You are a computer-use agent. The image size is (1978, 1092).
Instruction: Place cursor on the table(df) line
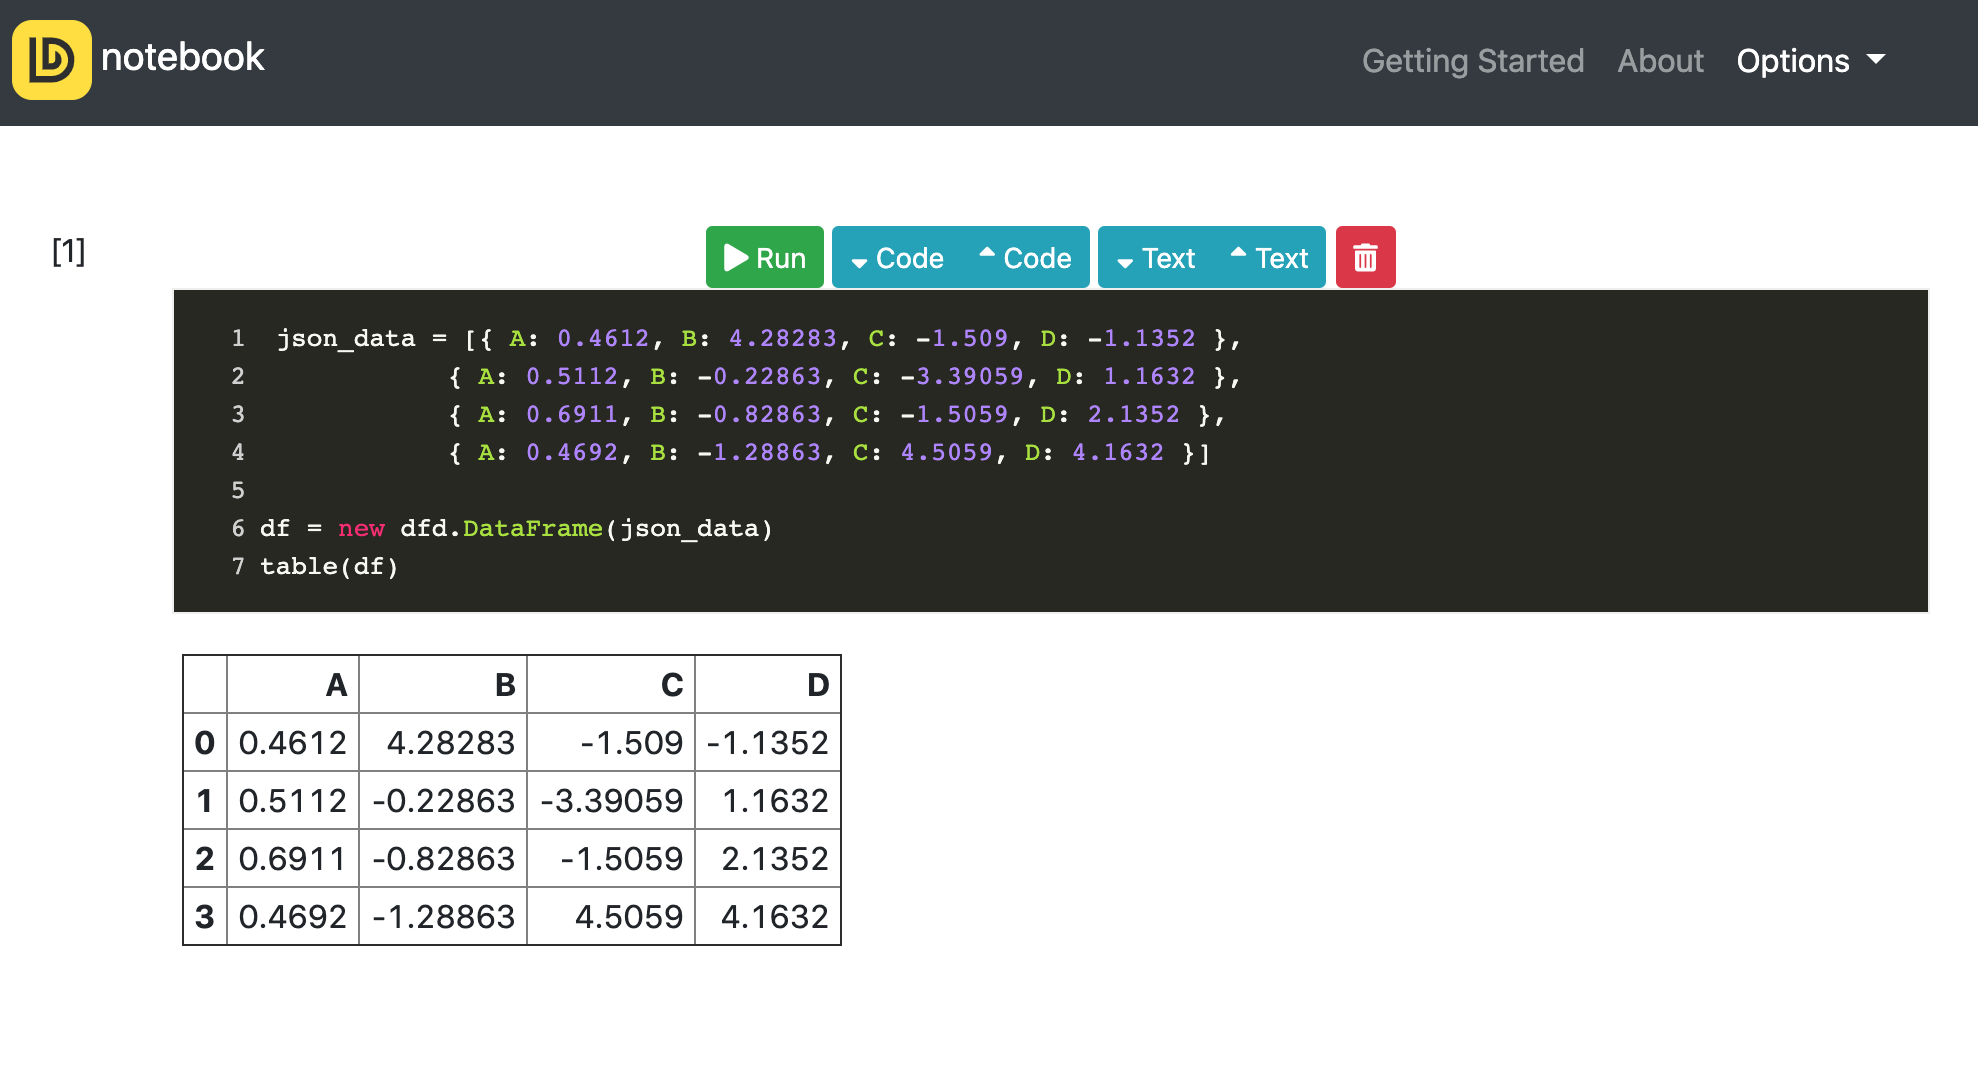[329, 567]
